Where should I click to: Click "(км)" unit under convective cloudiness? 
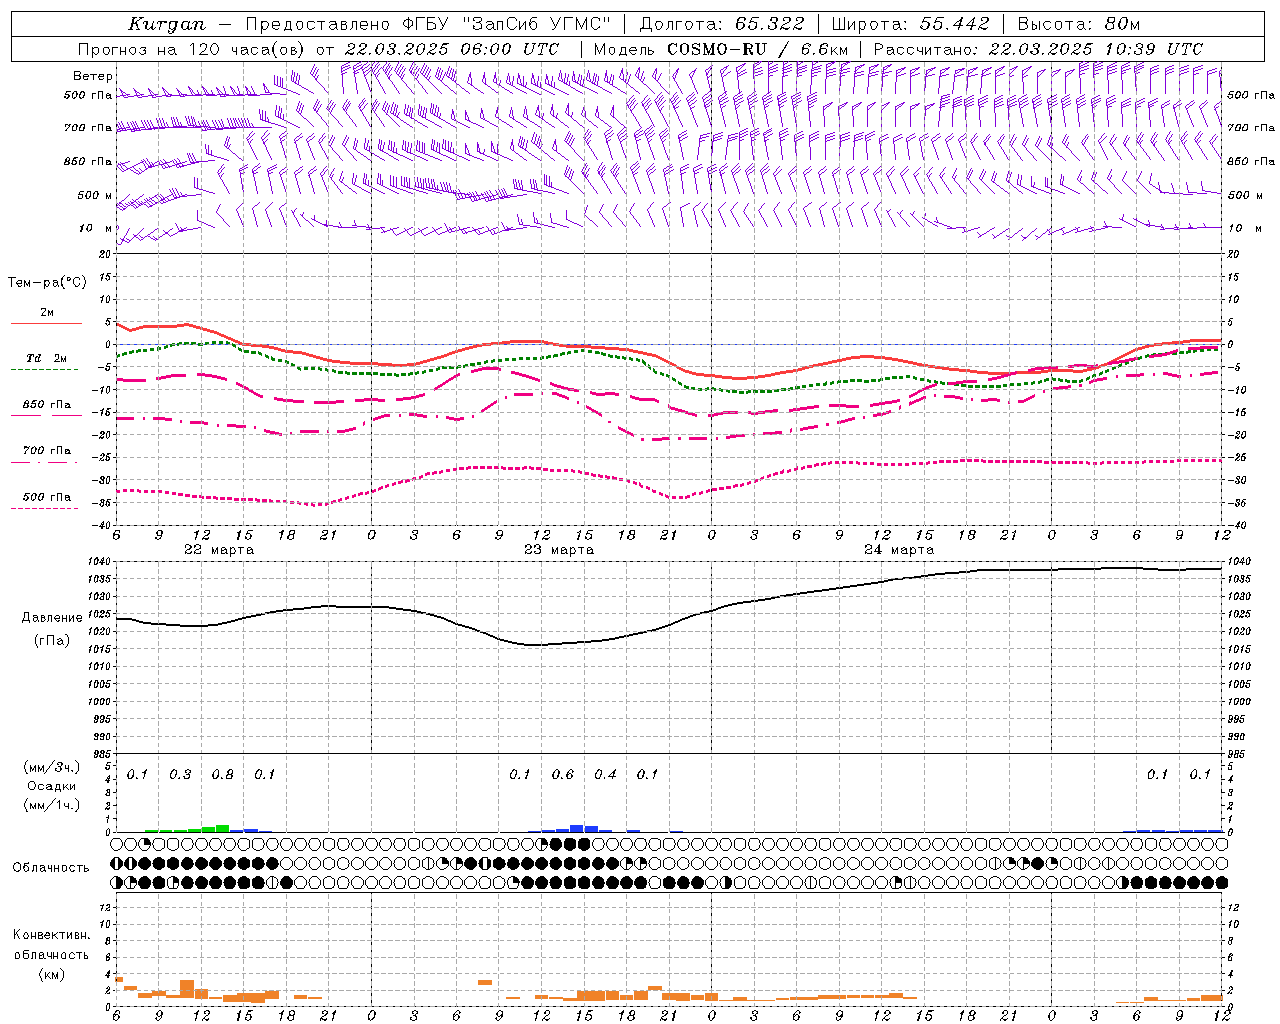point(51,974)
